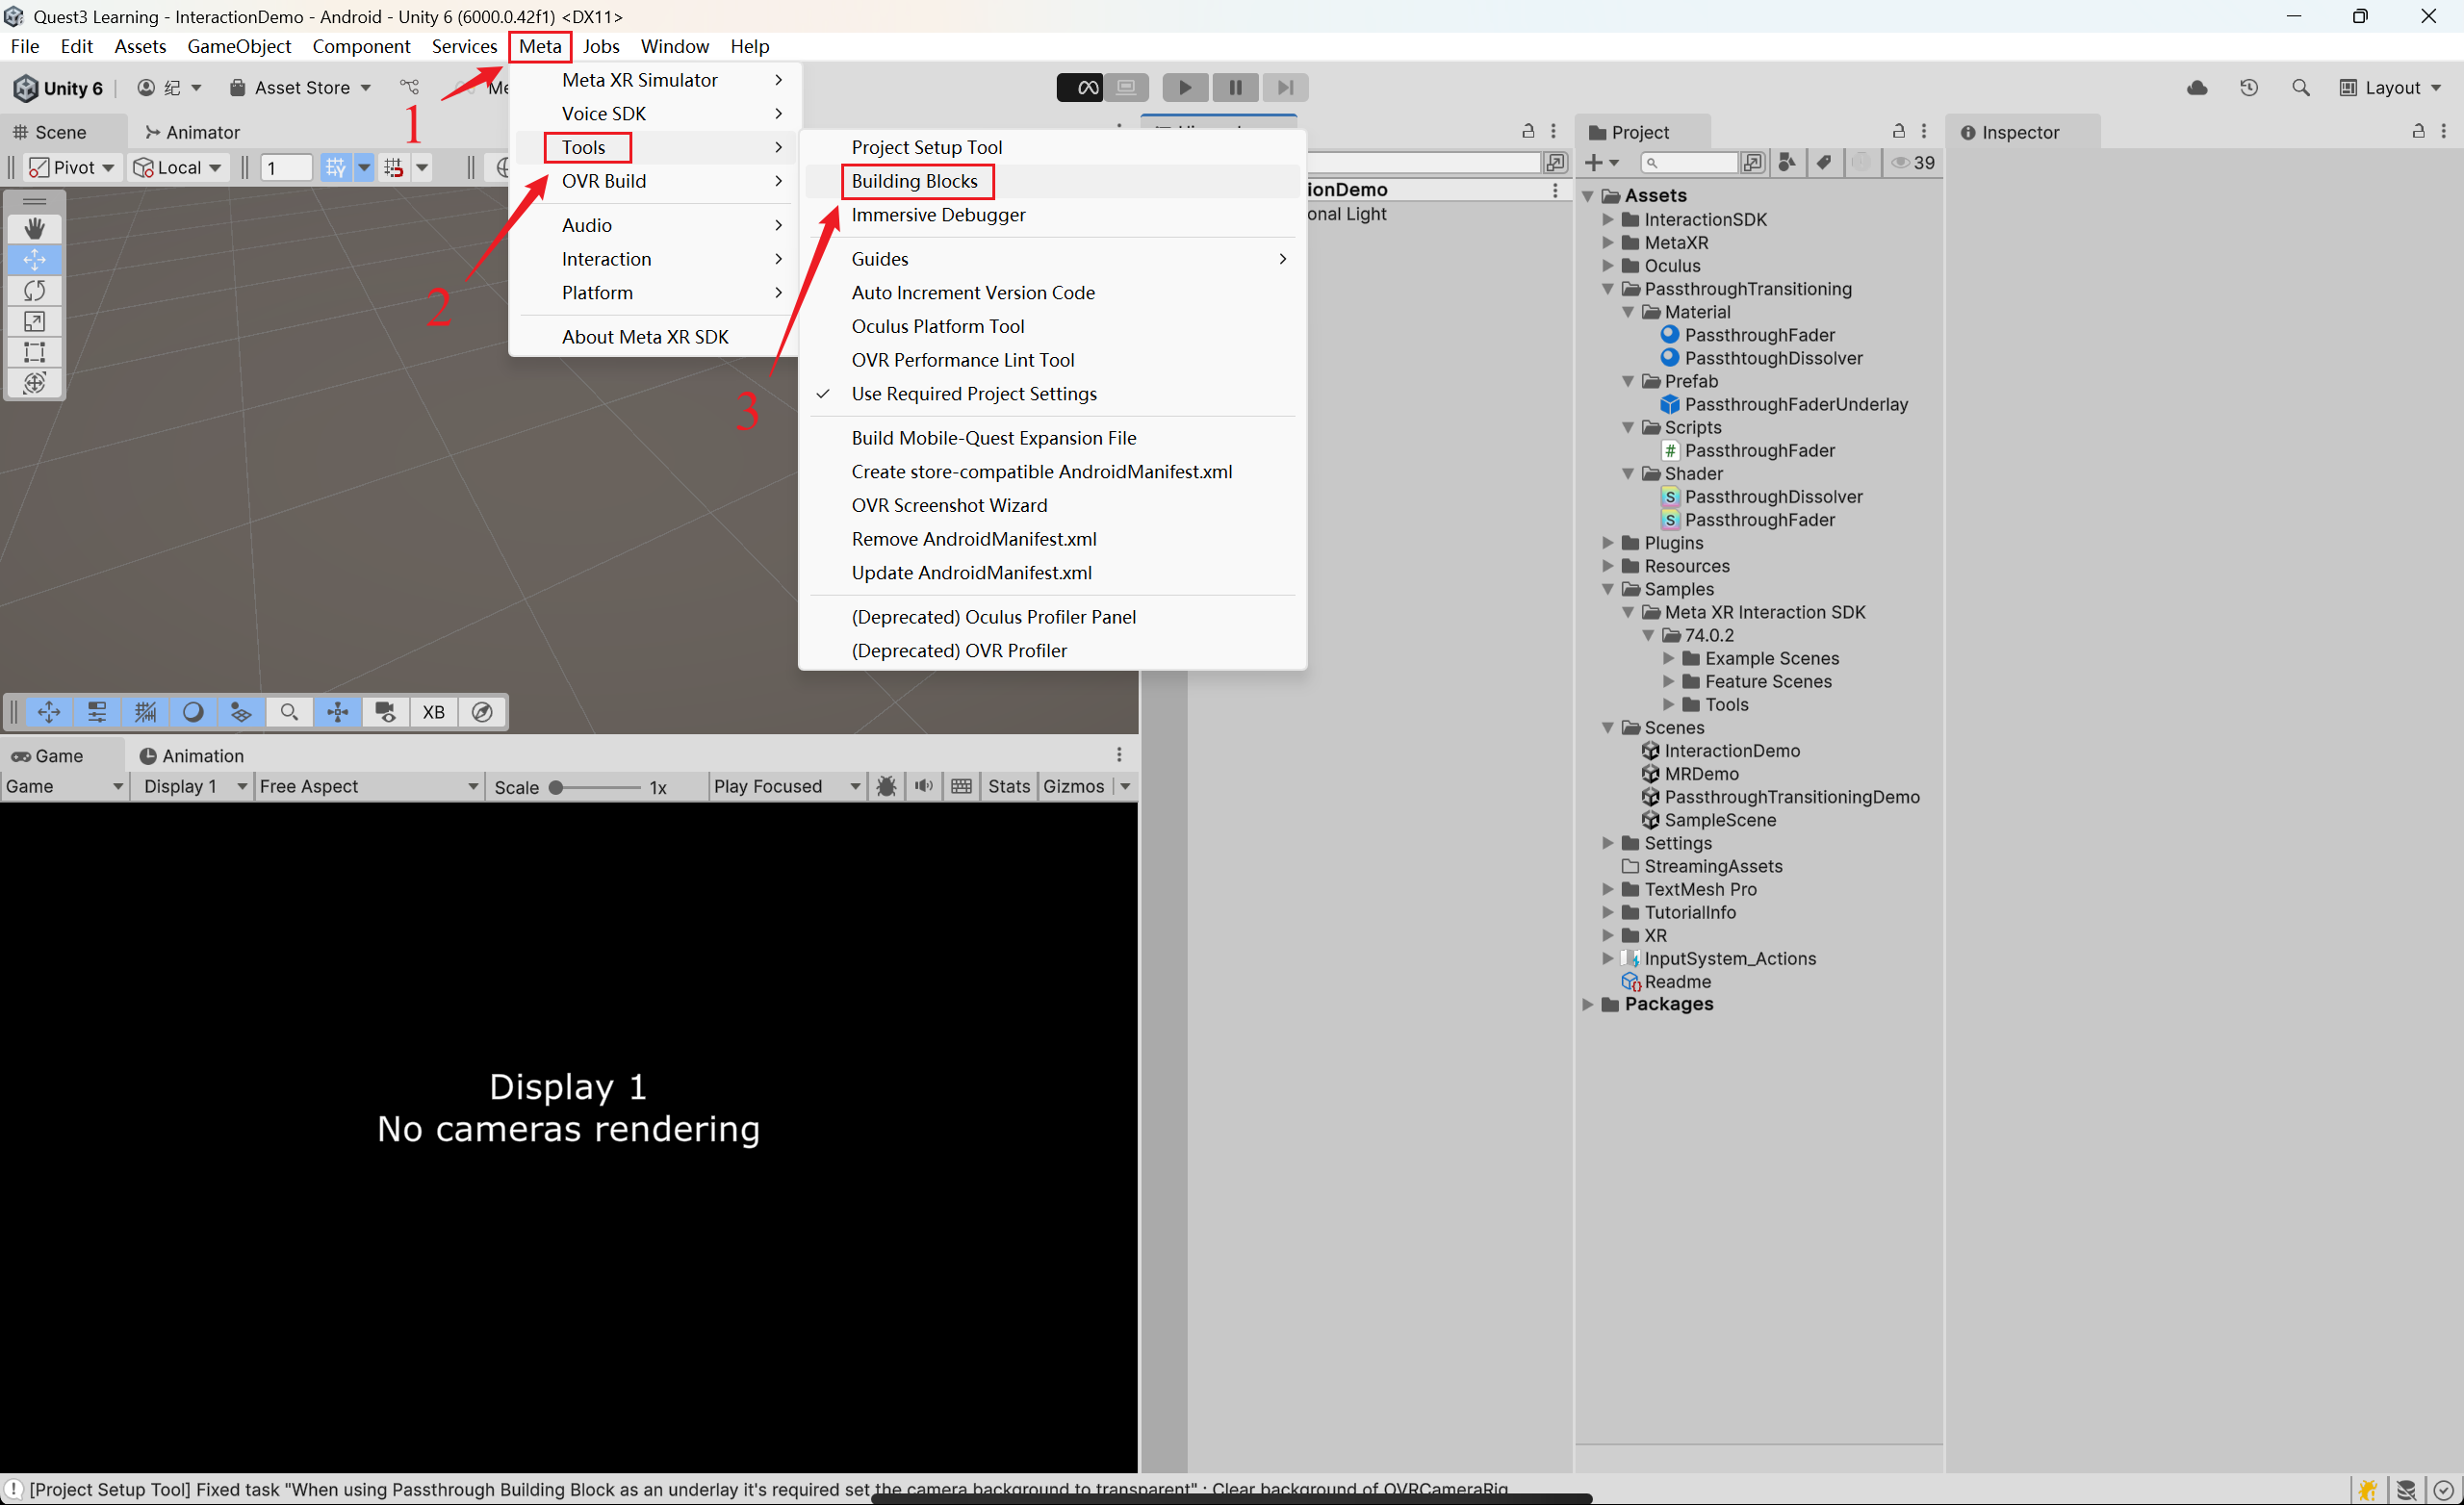
Task: Open the Free Aspect dropdown
Action: click(367, 787)
